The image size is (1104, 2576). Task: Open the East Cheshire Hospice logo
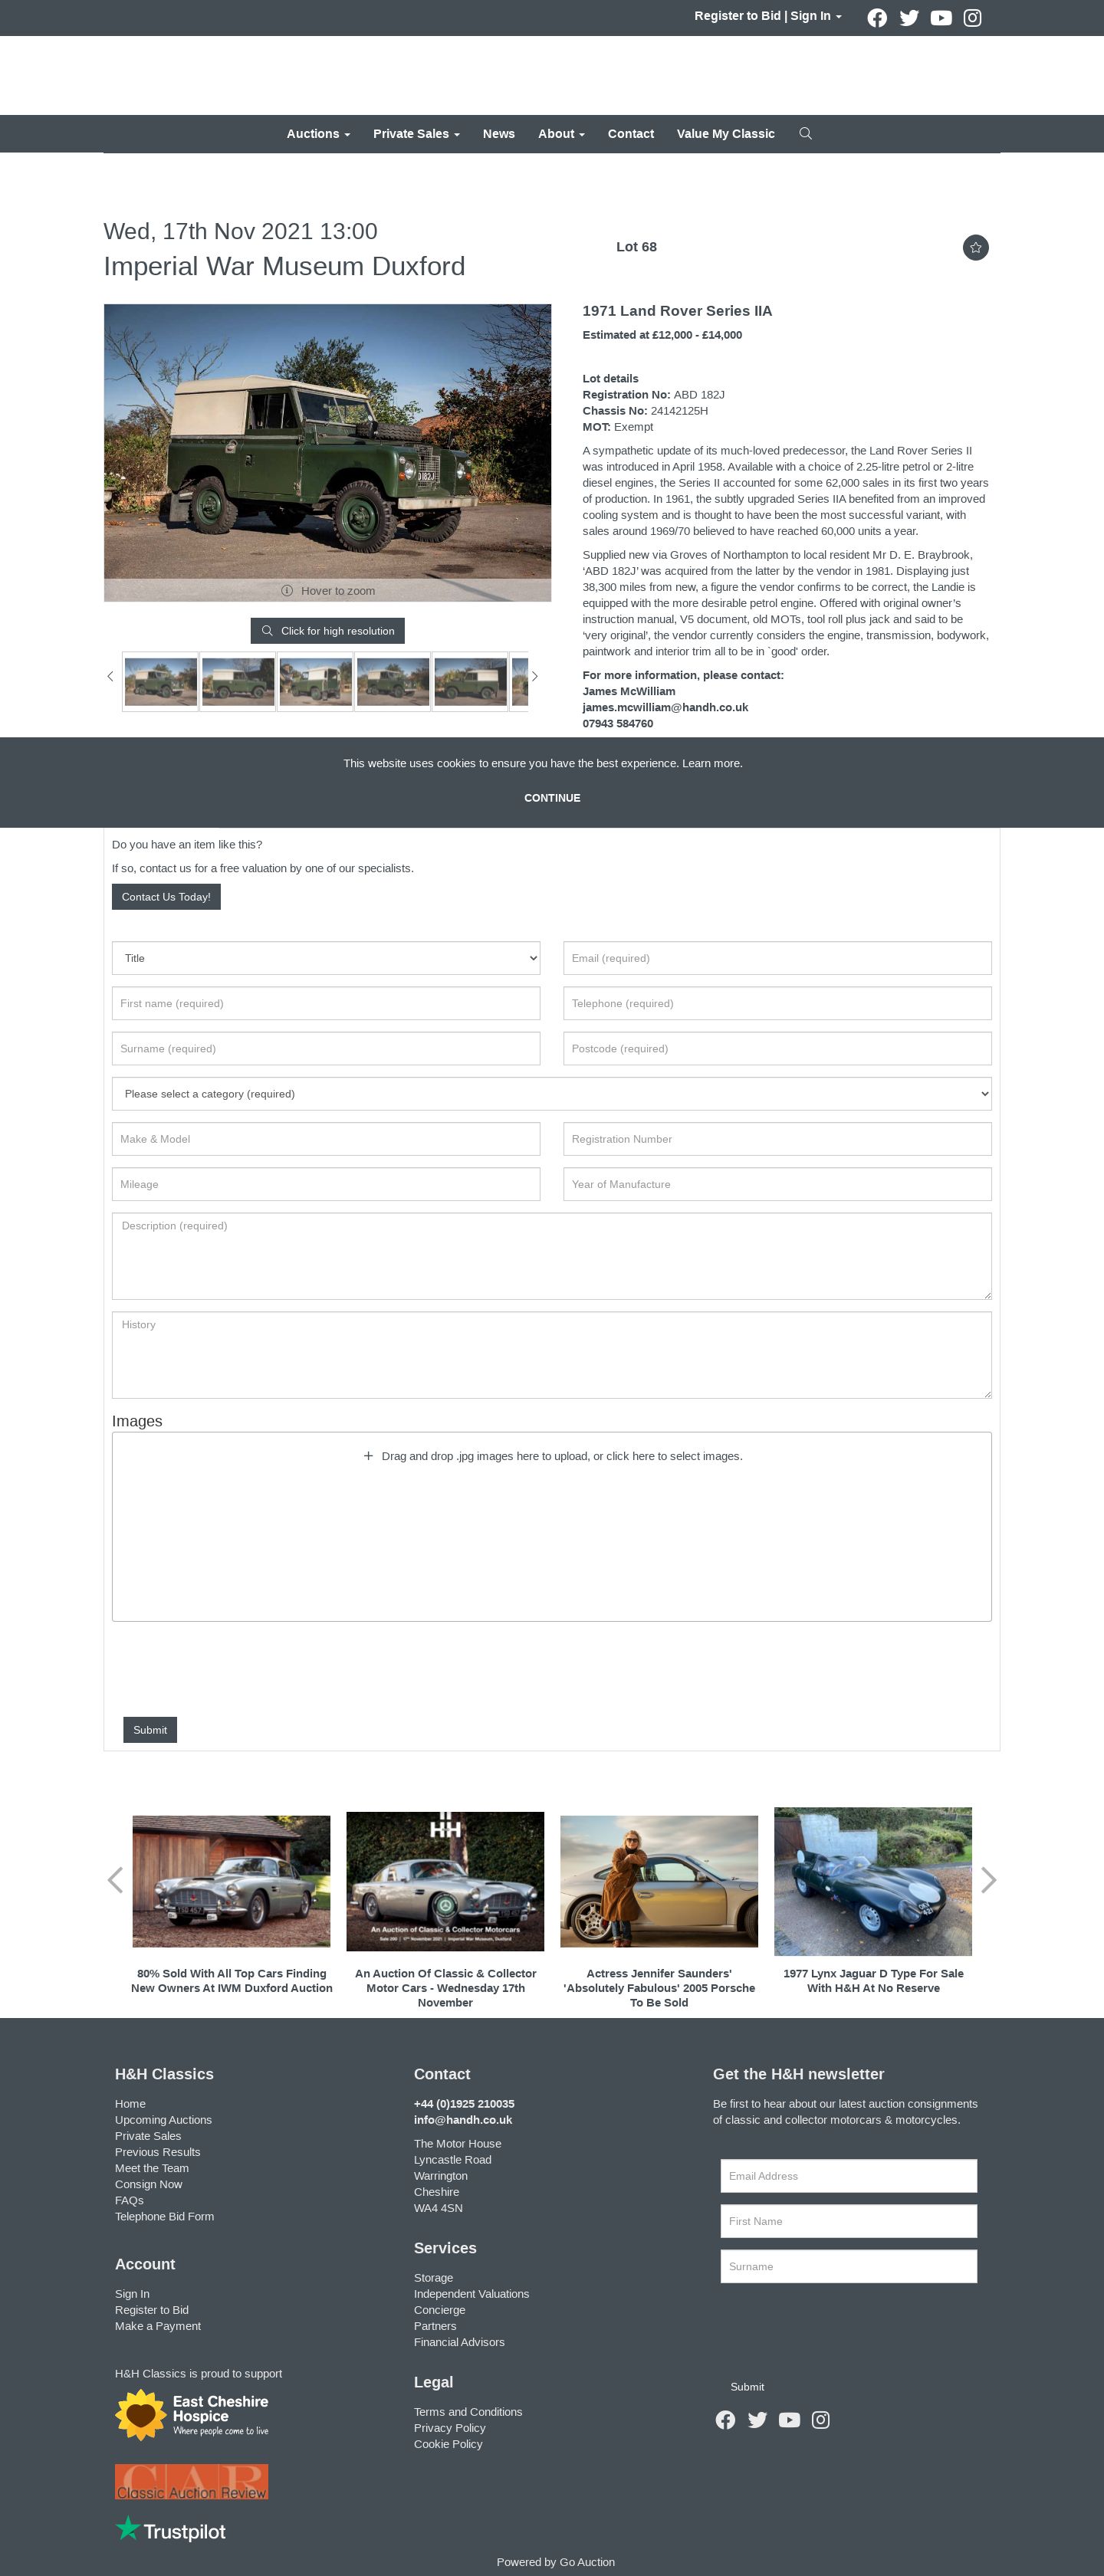[x=192, y=2415]
